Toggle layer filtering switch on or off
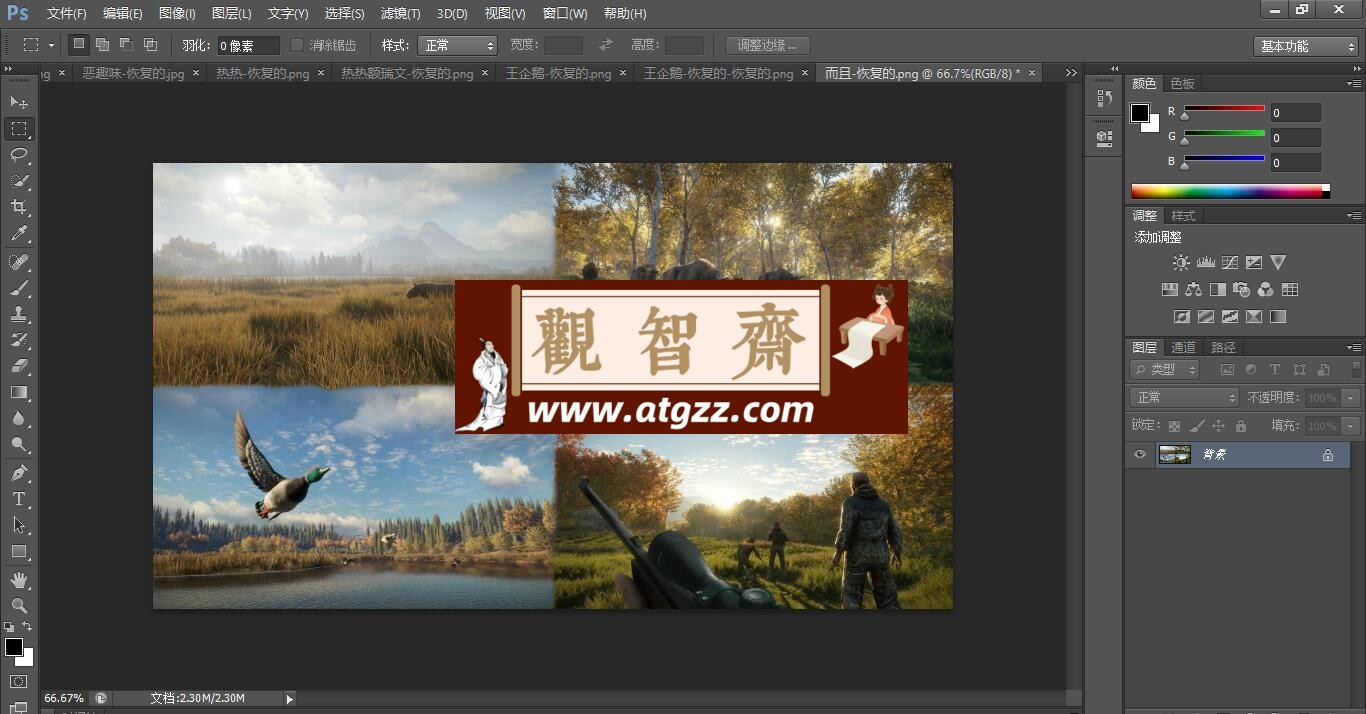The height and width of the screenshot is (714, 1366). pos(1356,369)
